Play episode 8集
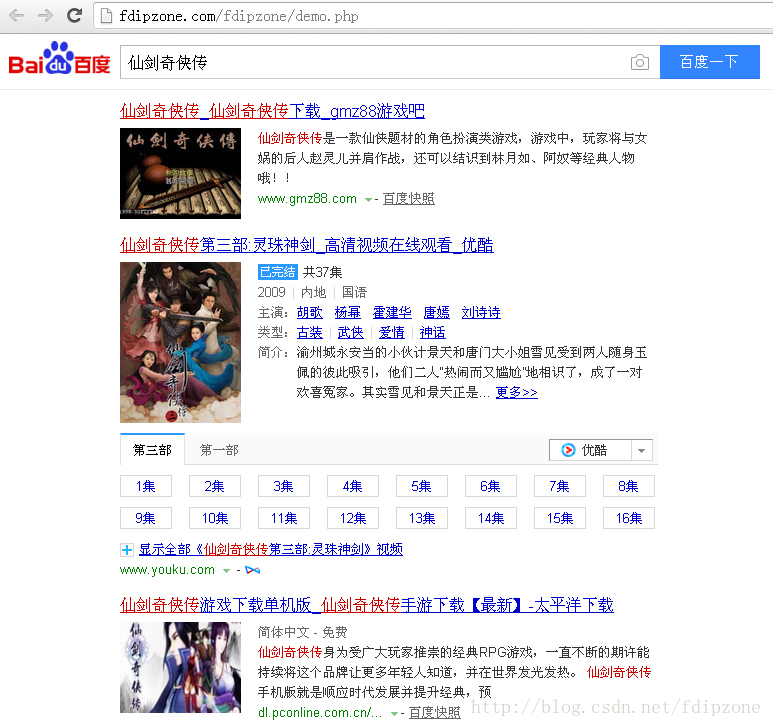The width and height of the screenshot is (773, 727). tap(628, 486)
